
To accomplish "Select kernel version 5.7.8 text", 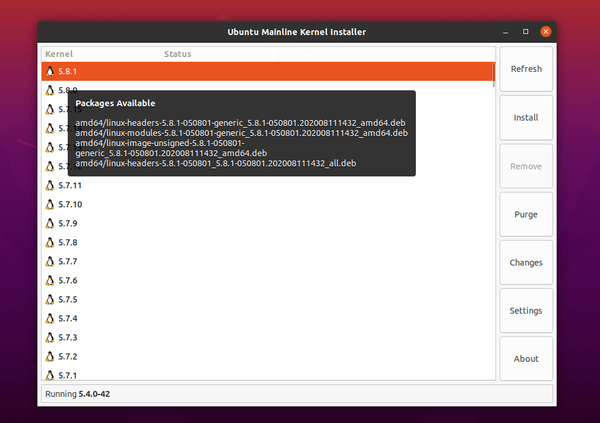I will (x=68, y=242).
